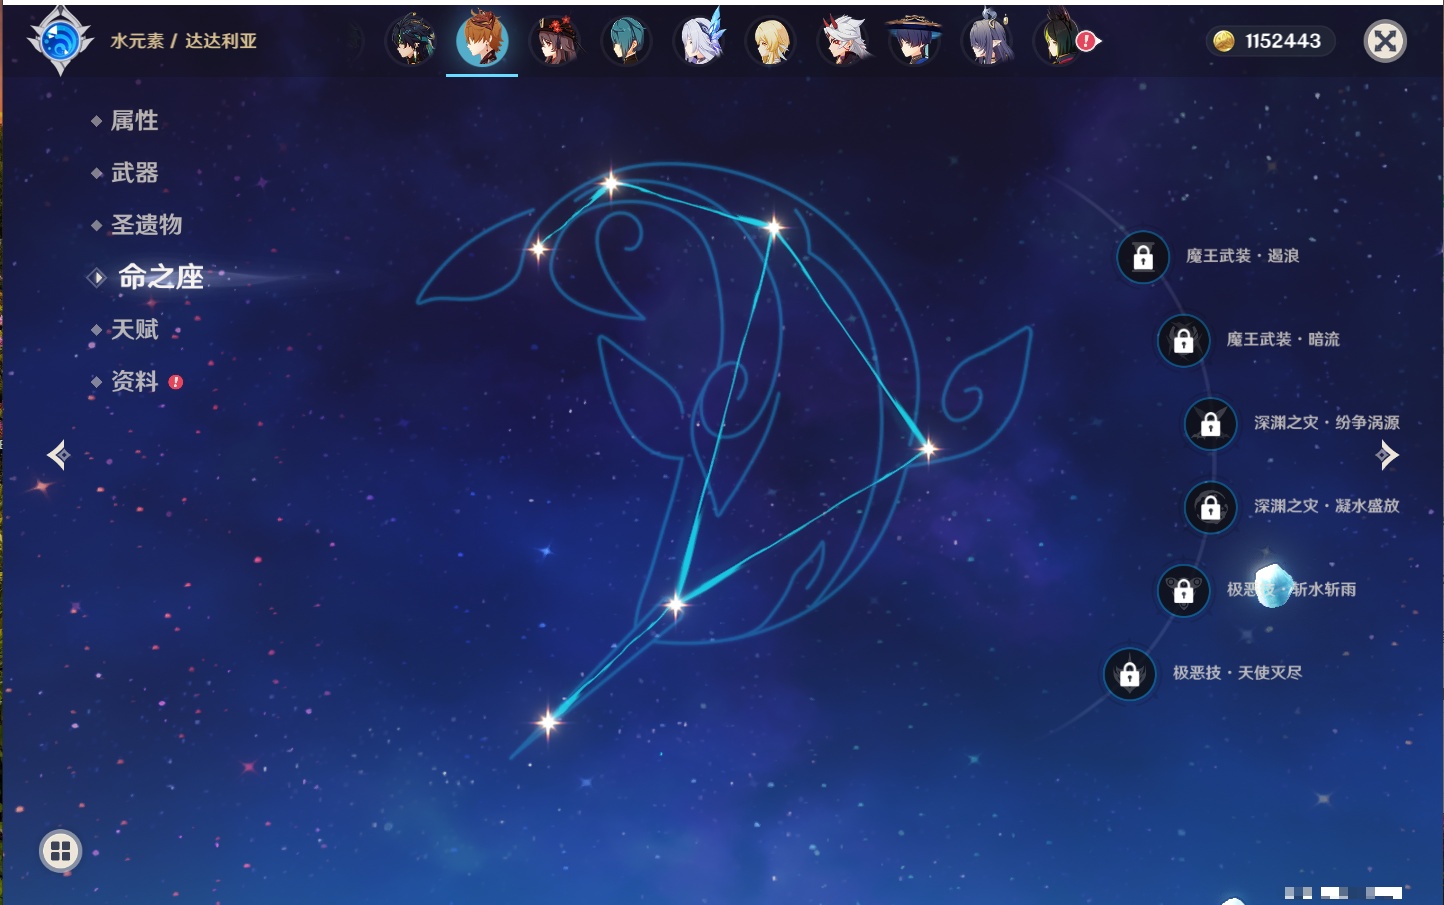
Task: Close the character screen with X
Action: [x=1385, y=41]
